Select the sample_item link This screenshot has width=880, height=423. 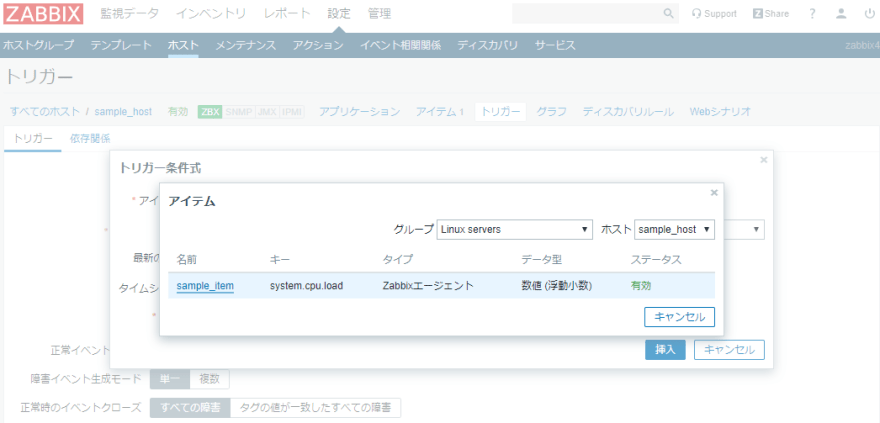pyautogui.click(x=205, y=286)
